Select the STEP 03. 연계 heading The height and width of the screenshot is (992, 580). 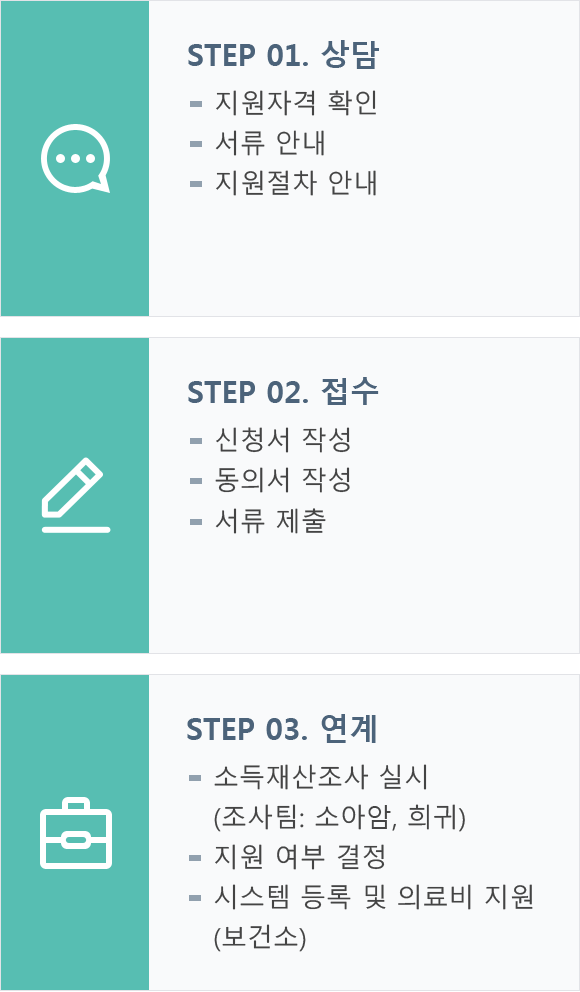click(282, 729)
